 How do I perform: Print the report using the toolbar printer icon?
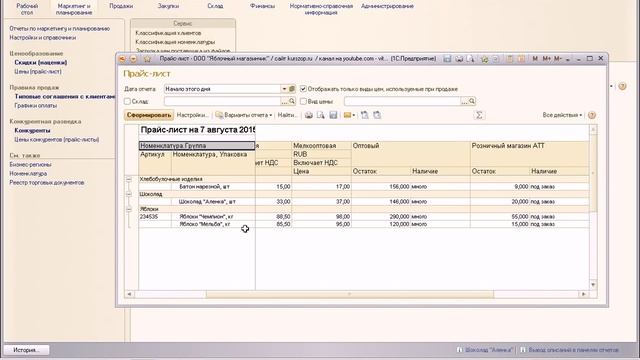[x=309, y=116]
